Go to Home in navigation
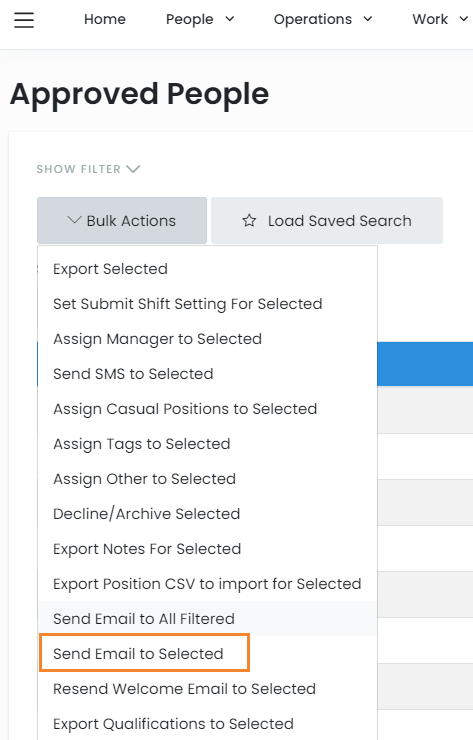This screenshot has height=740, width=473. tap(105, 19)
